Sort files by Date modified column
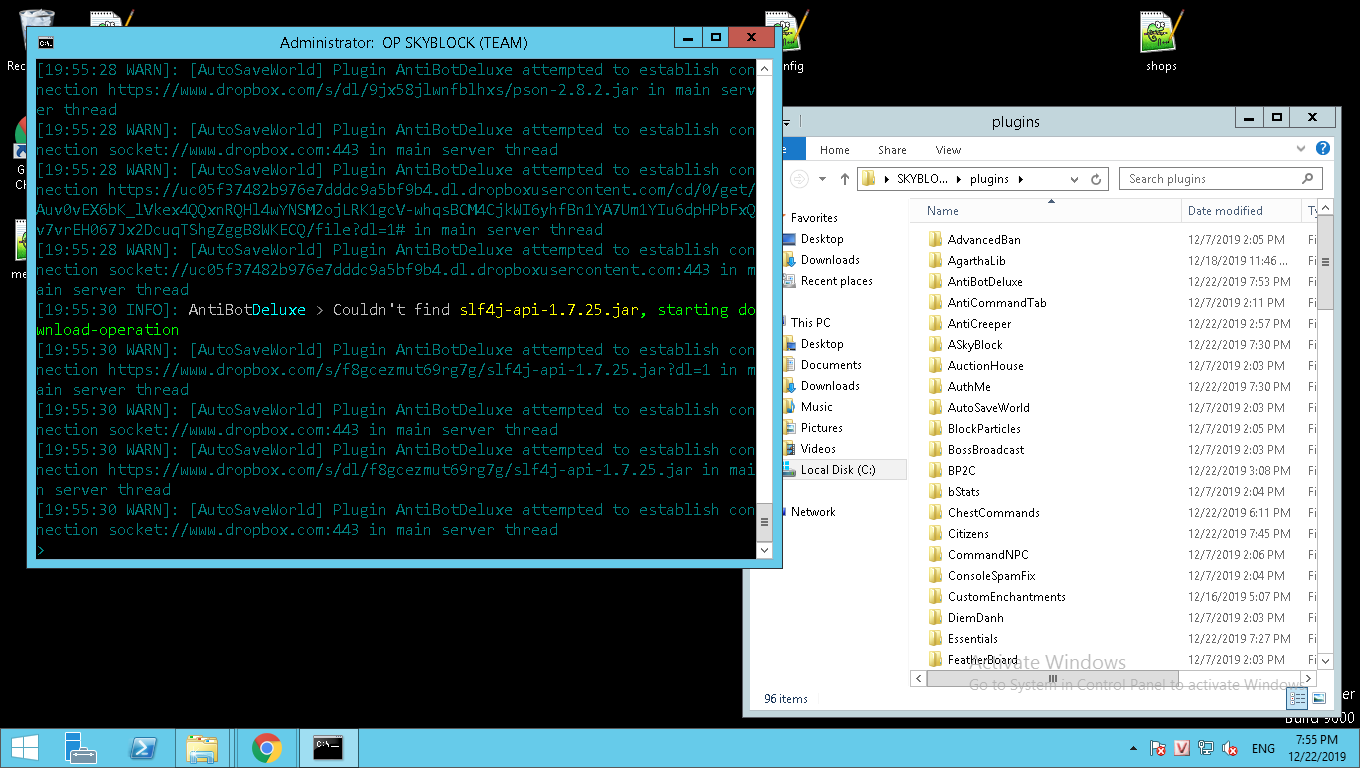1360x768 pixels. point(1225,211)
